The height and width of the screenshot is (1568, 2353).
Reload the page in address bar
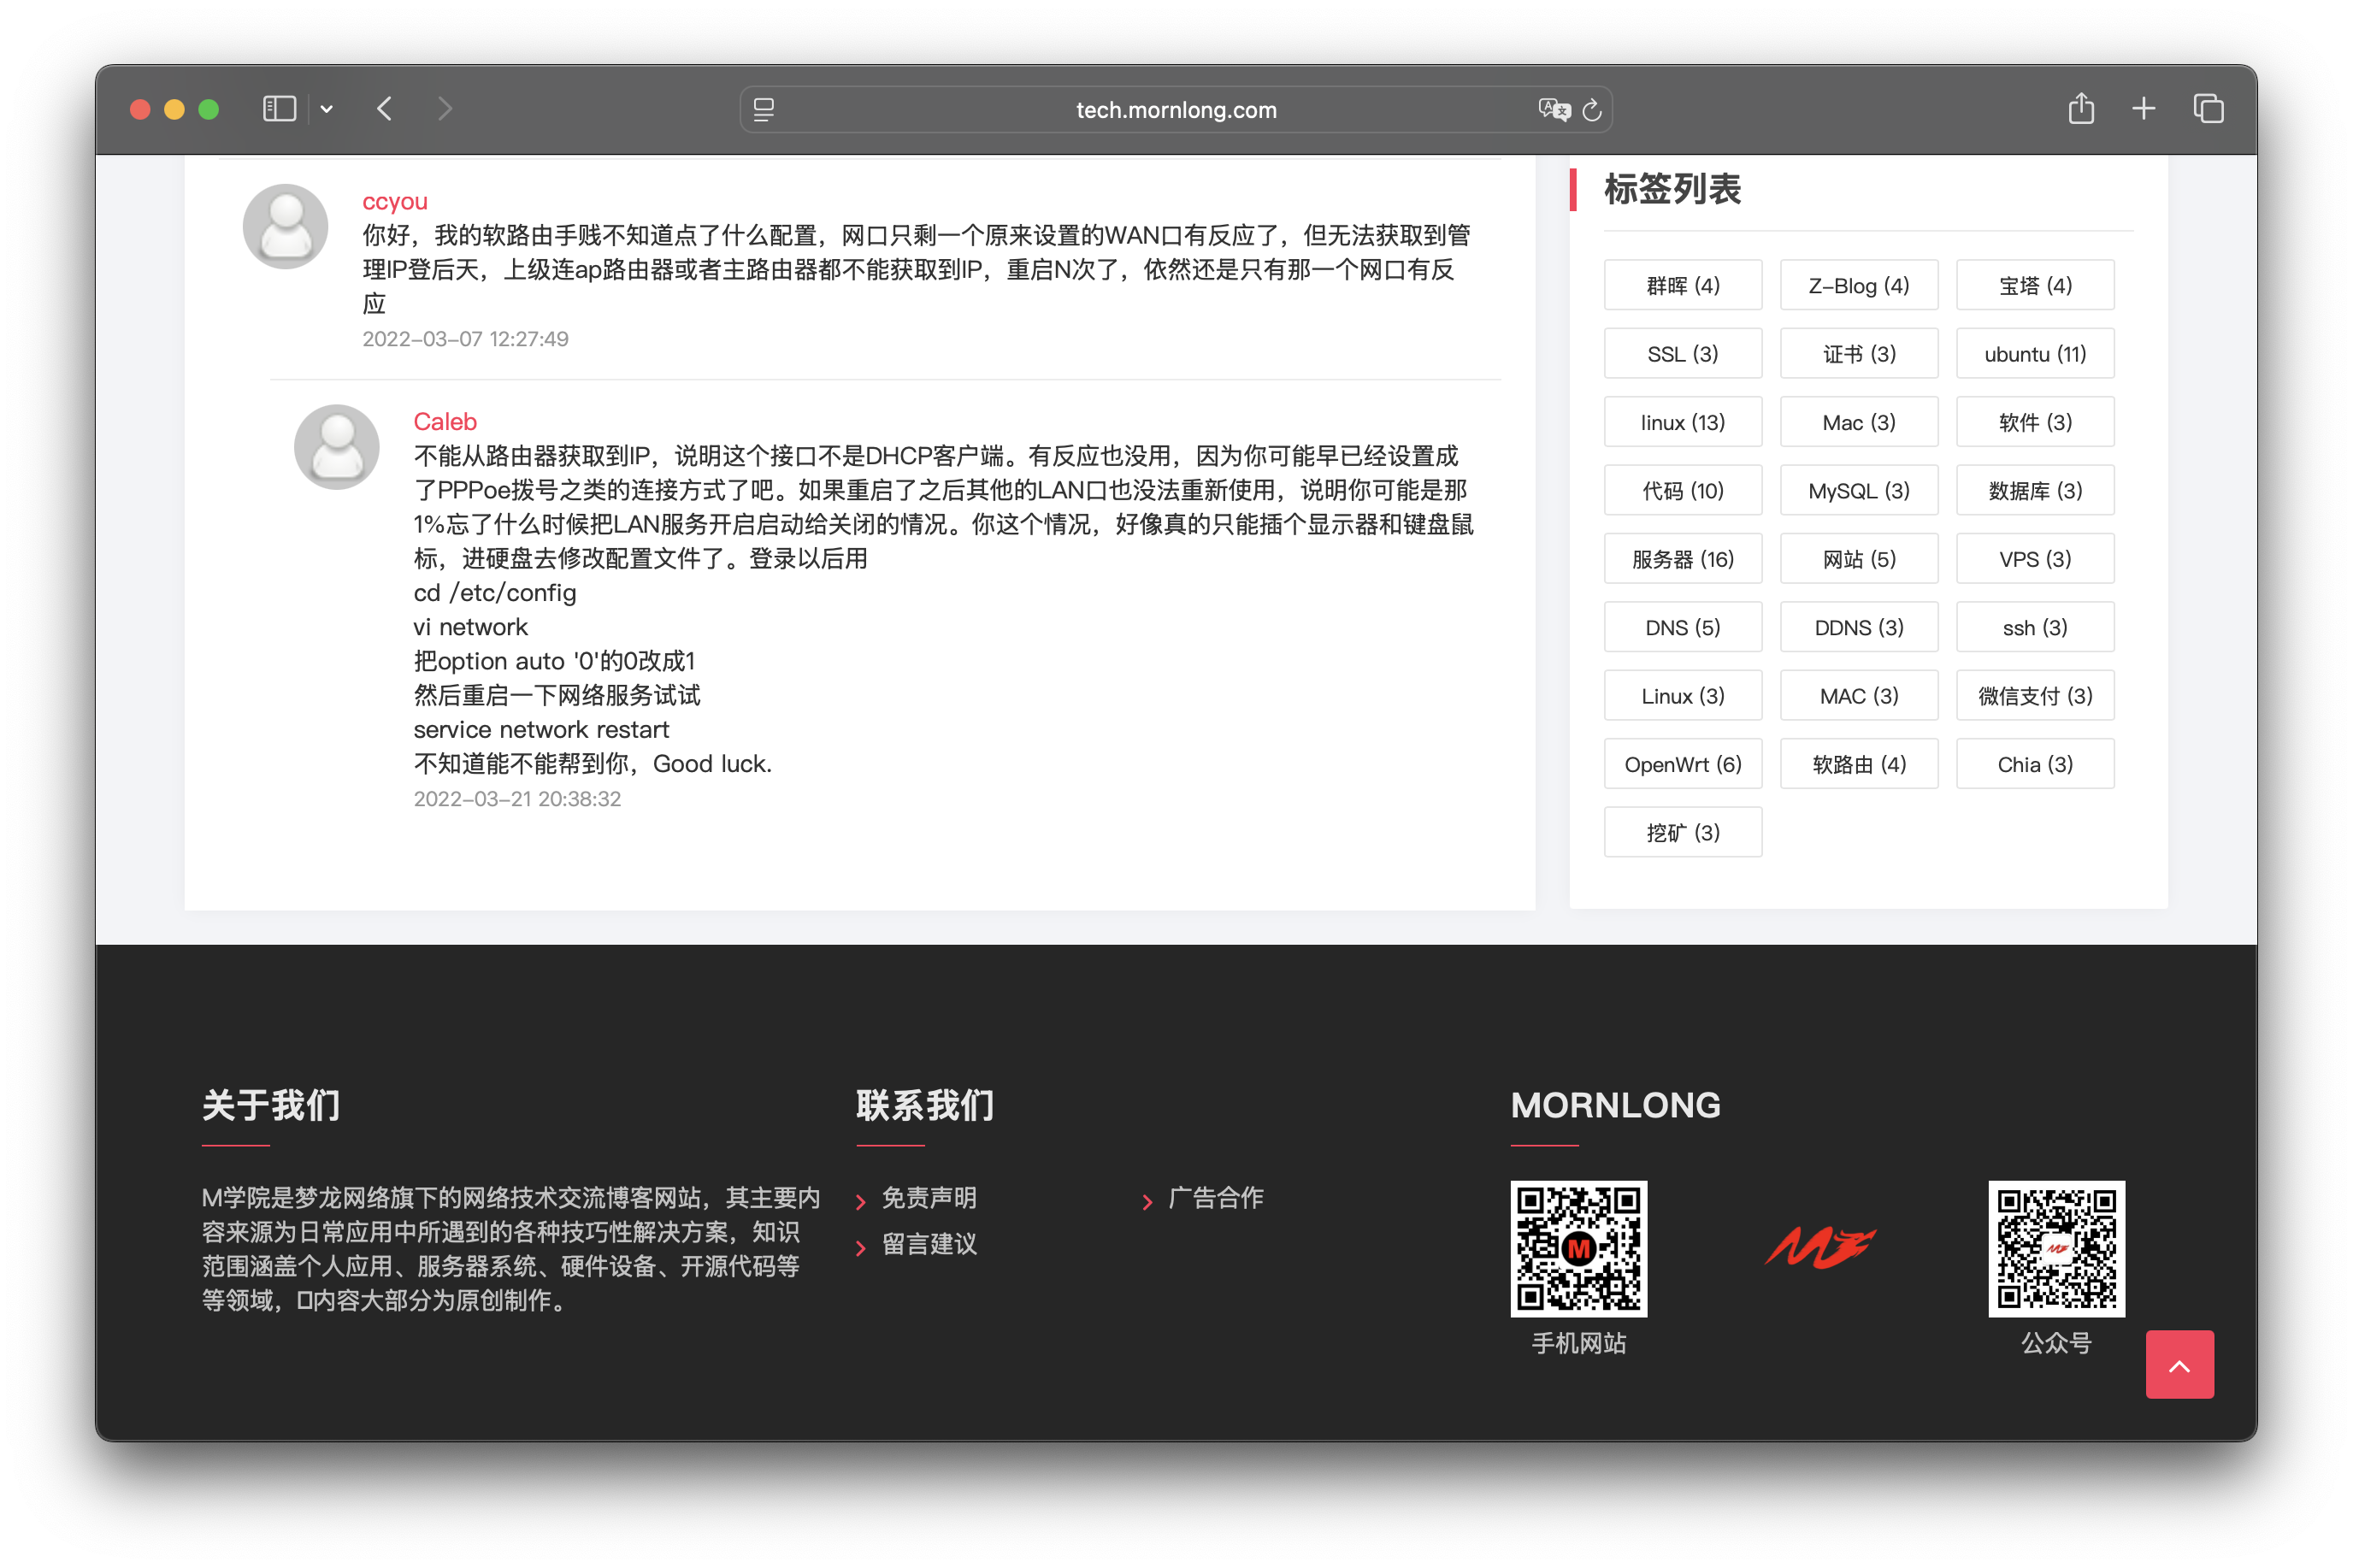point(1592,110)
